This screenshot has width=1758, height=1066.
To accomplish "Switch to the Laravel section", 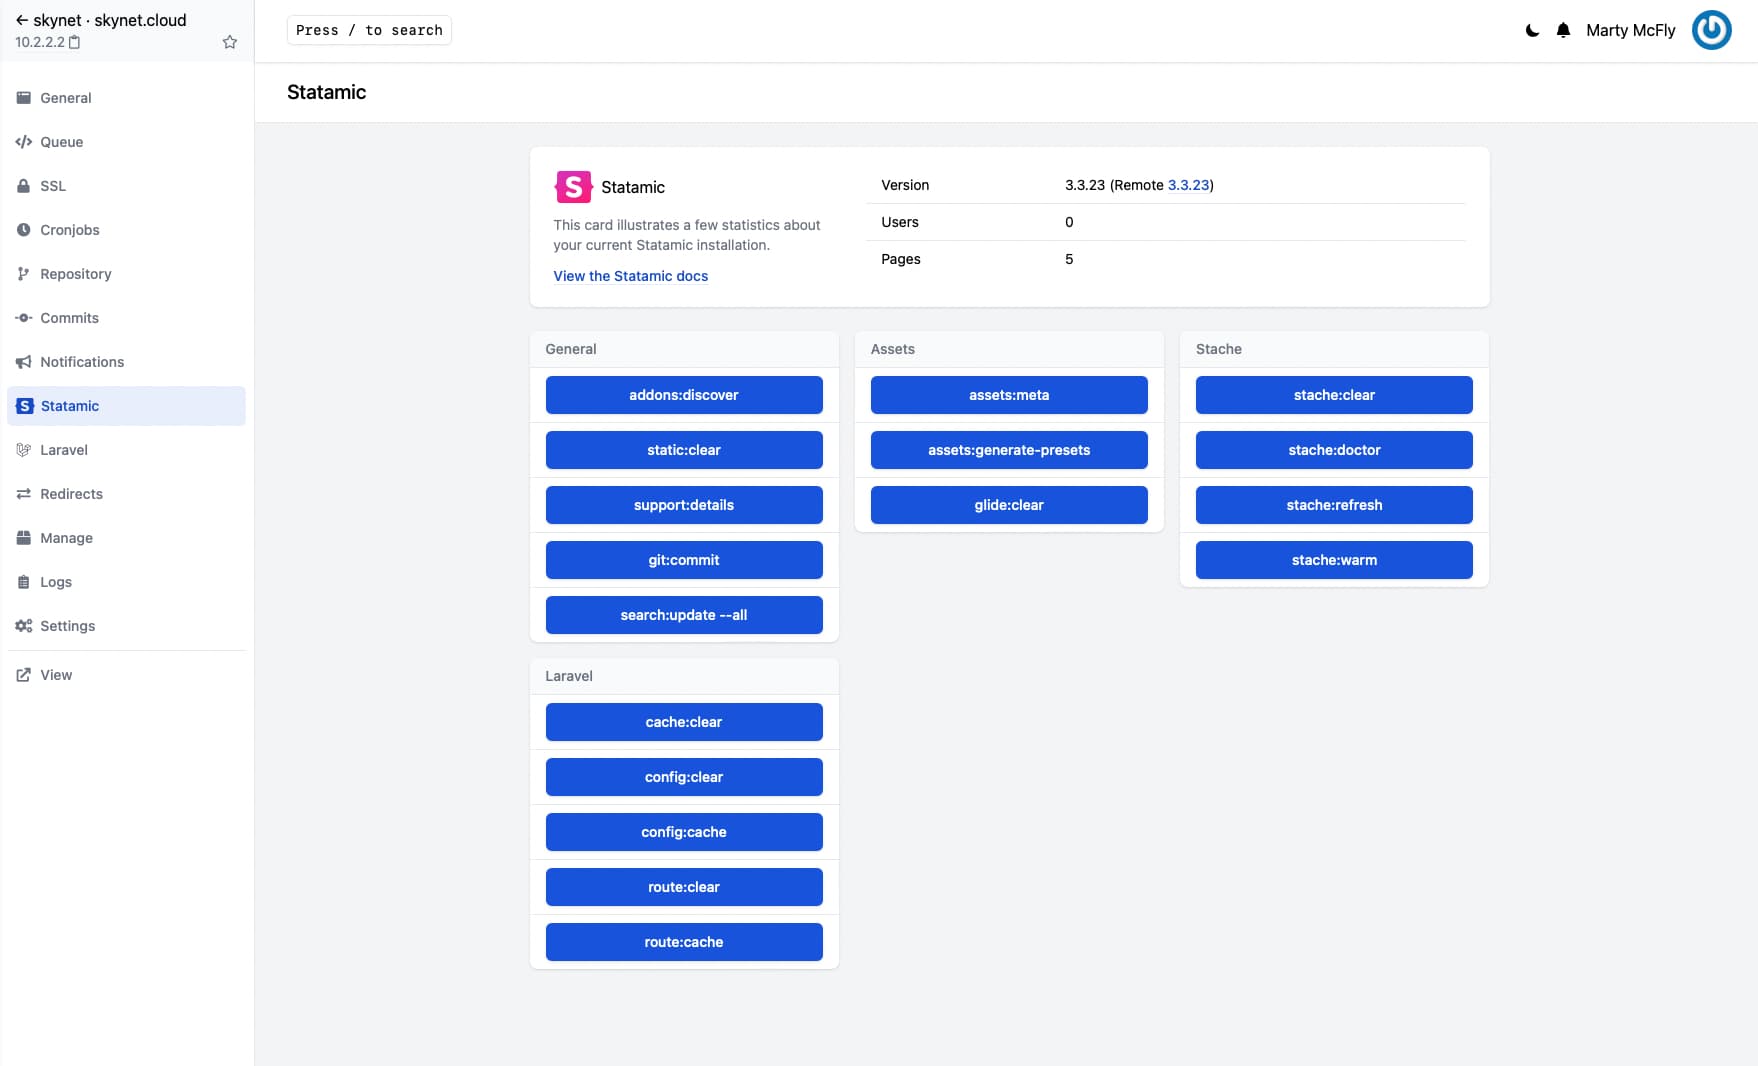I will pos(64,450).
